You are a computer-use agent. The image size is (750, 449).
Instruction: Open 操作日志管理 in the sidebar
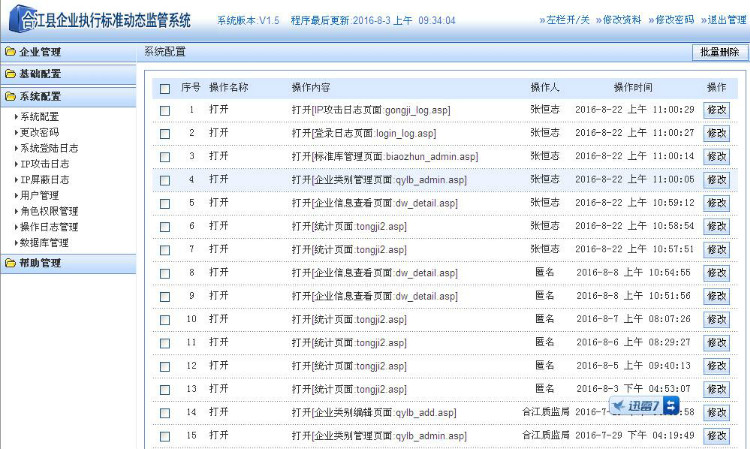pos(49,227)
